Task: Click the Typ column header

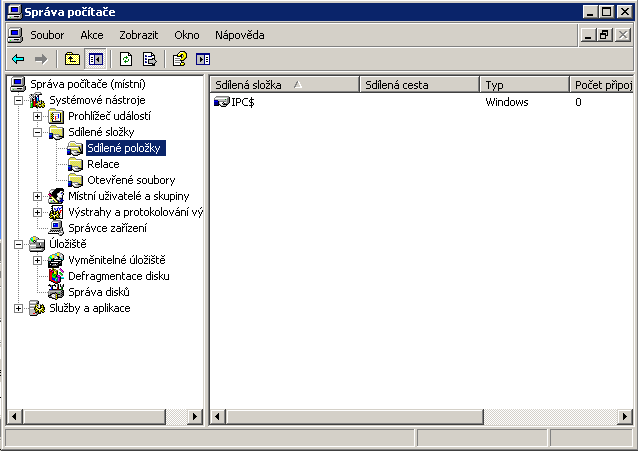Action: [x=524, y=85]
